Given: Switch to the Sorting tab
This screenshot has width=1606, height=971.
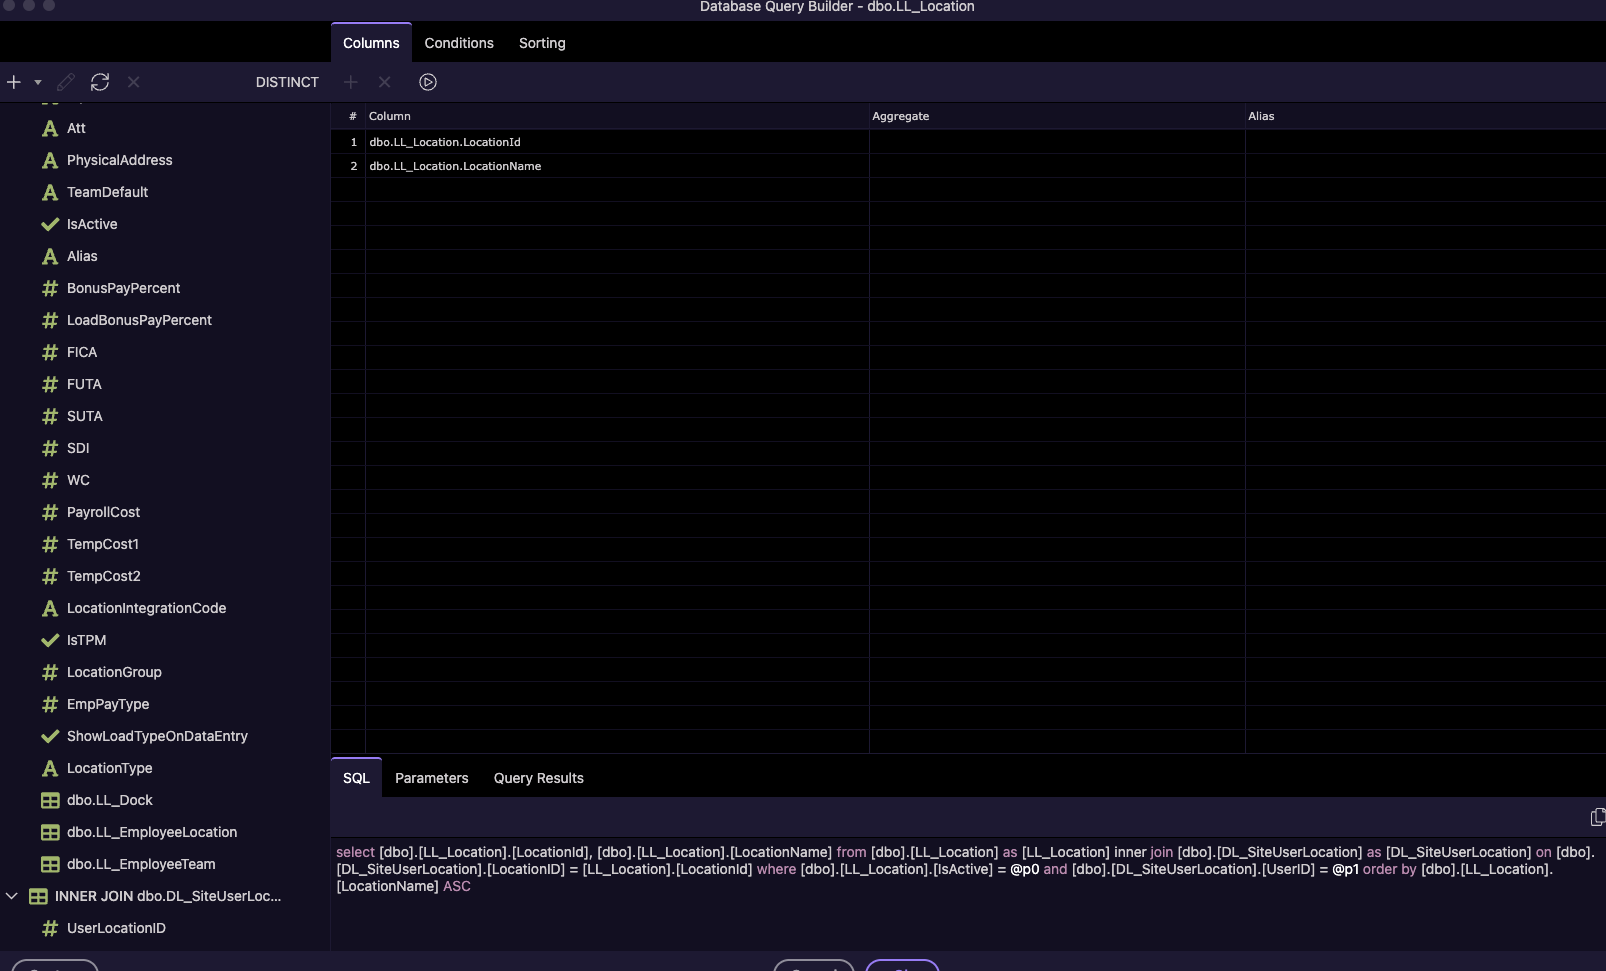Looking at the screenshot, I should [542, 43].
